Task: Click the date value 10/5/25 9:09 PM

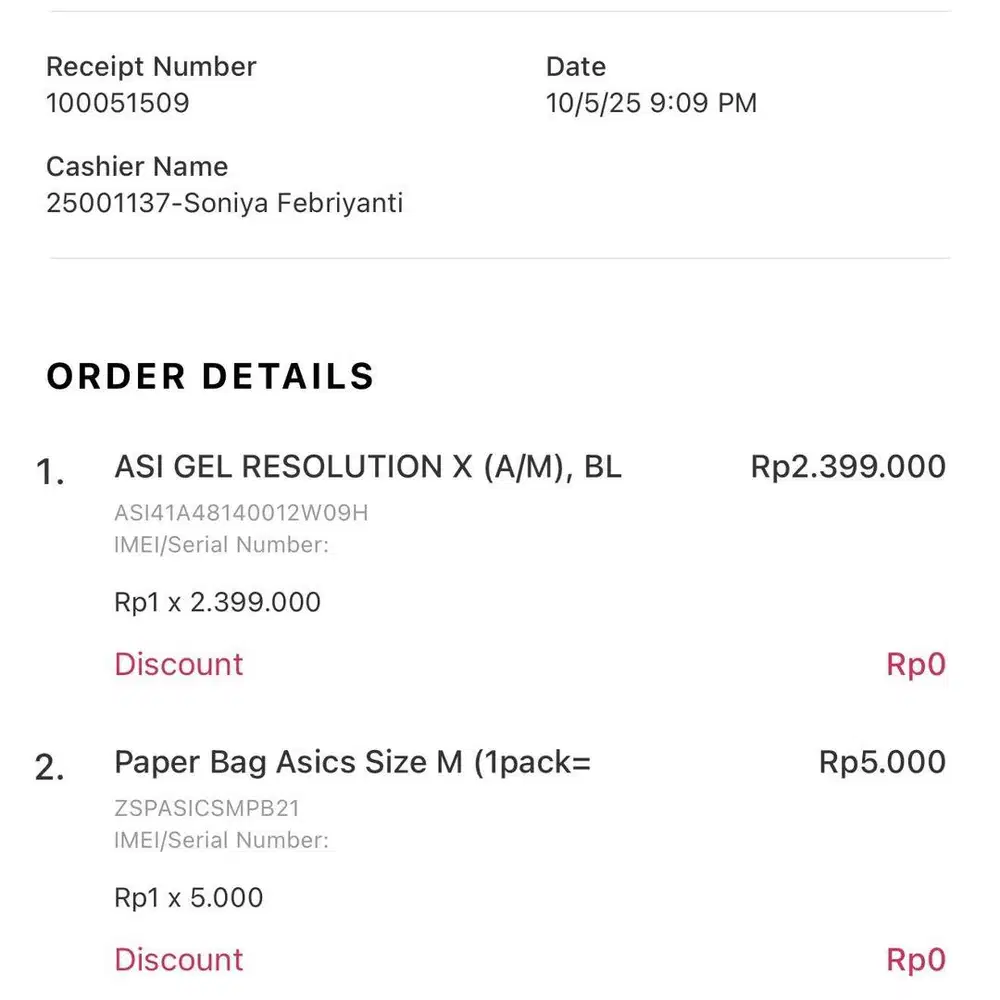Action: click(651, 103)
